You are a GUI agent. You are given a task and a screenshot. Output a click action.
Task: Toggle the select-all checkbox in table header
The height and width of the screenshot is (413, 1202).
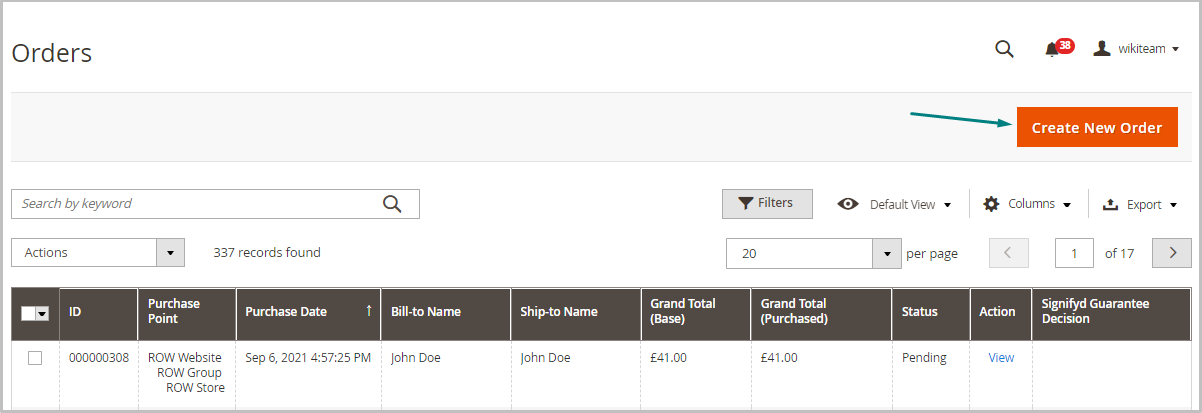pos(29,312)
